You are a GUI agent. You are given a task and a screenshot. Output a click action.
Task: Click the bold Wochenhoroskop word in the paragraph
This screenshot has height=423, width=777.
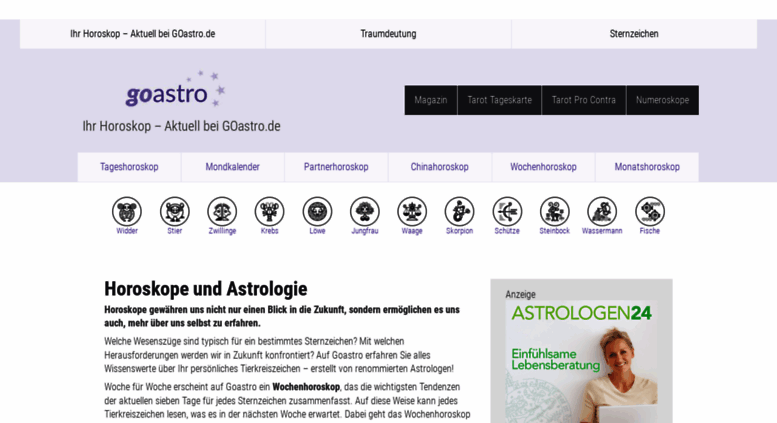306,387
